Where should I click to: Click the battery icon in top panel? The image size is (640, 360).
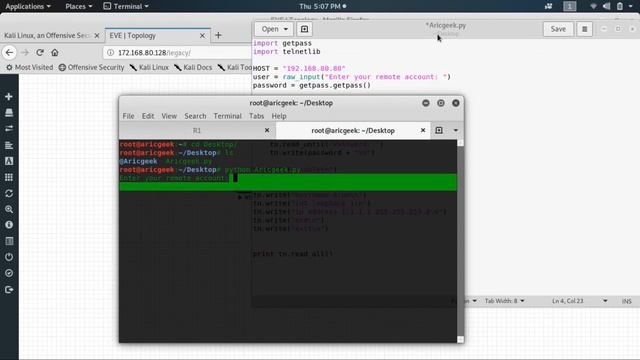pyautogui.click(x=620, y=6)
